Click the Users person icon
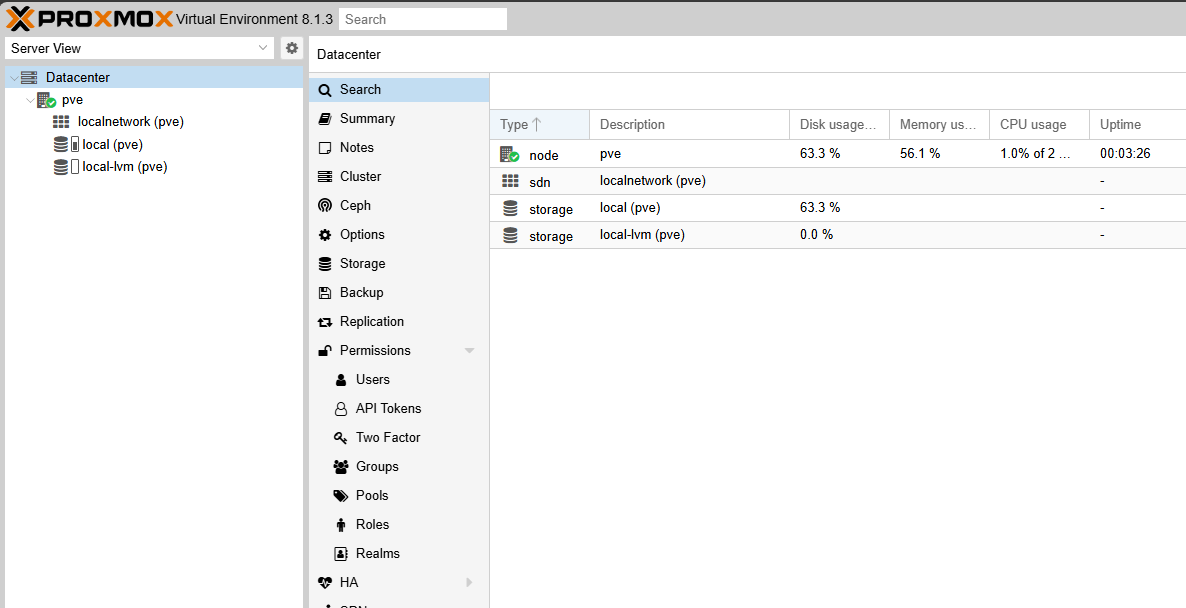The image size is (1186, 608). click(x=341, y=380)
